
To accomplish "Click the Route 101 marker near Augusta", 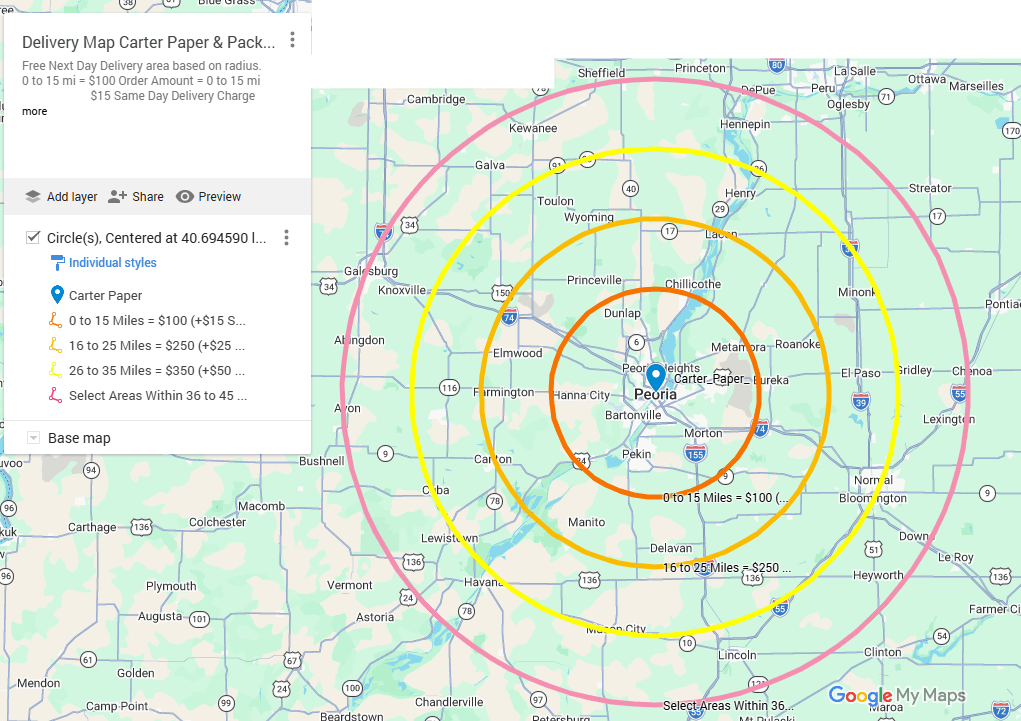I will point(199,619).
